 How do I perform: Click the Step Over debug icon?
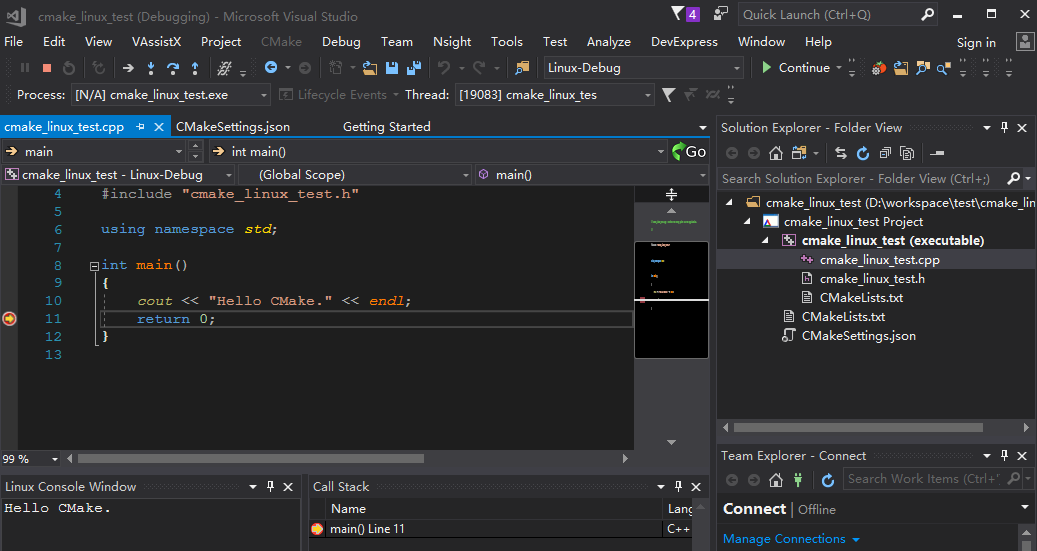[172, 68]
